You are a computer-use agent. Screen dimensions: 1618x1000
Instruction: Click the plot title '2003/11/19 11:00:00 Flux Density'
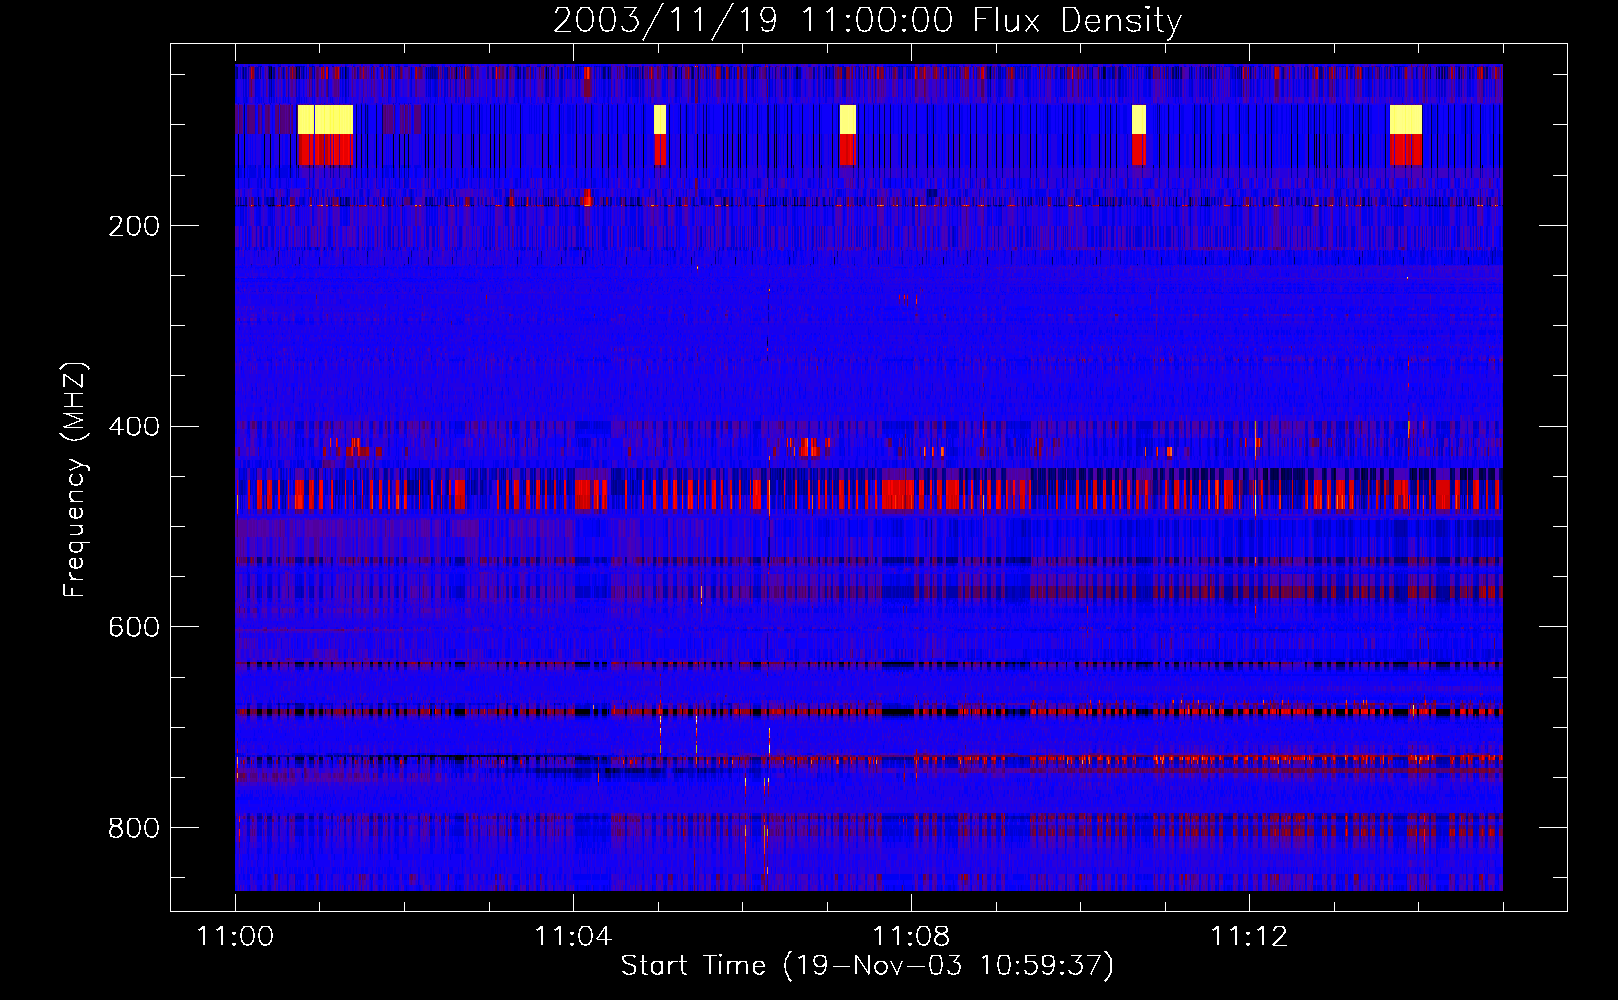[x=867, y=20]
